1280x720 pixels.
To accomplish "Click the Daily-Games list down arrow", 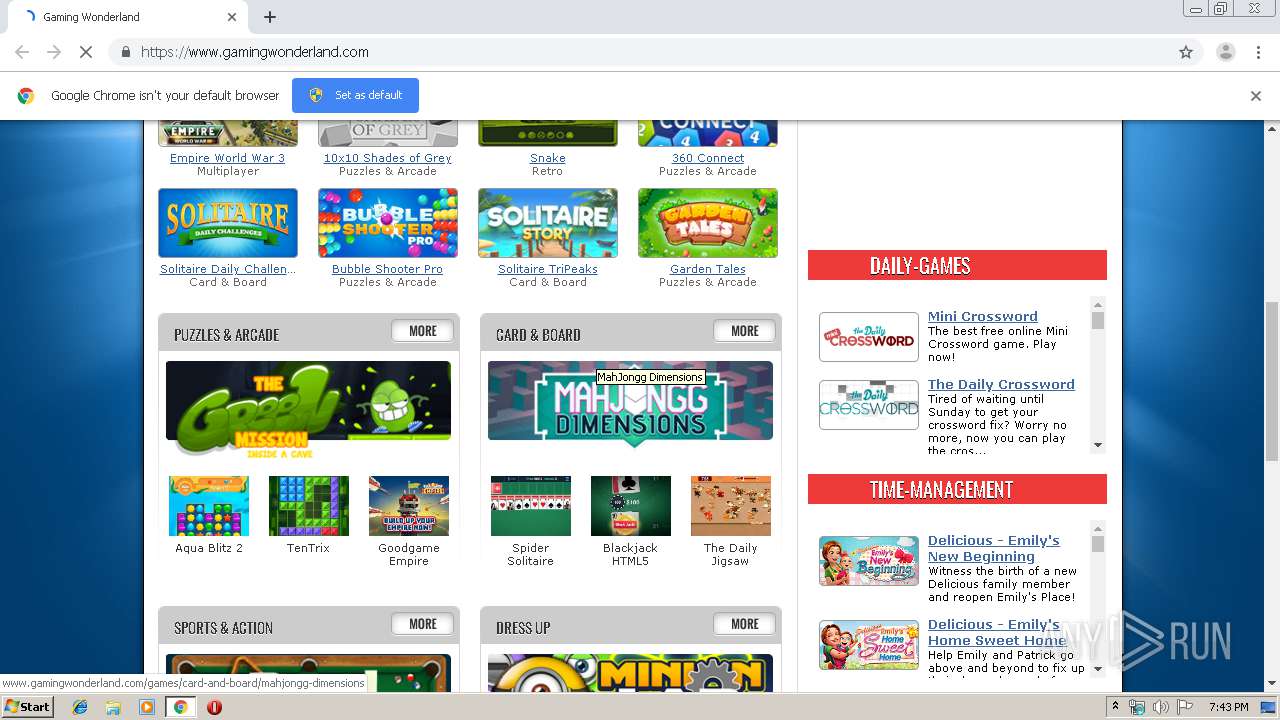I will pyautogui.click(x=1098, y=445).
